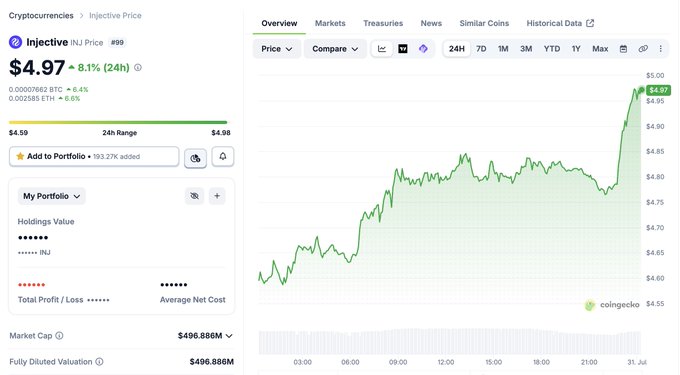
Task: Select YTD time range
Action: point(552,49)
